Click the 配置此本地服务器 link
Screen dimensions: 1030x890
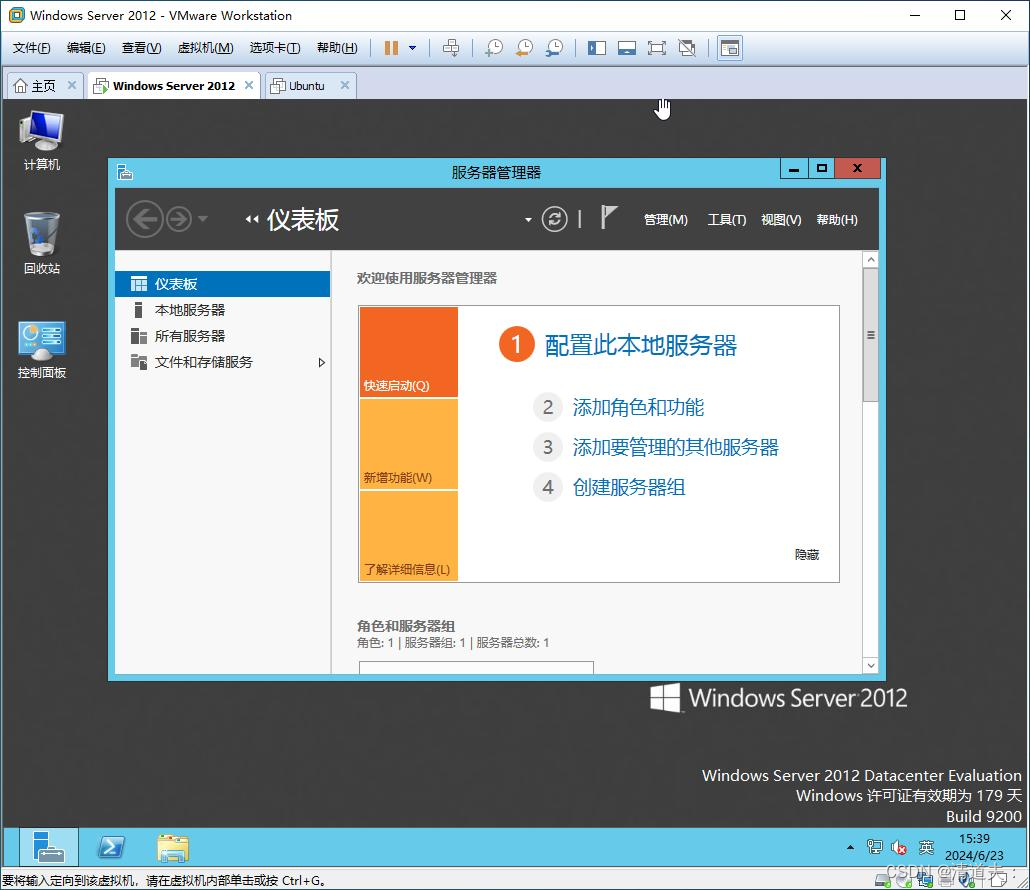640,345
